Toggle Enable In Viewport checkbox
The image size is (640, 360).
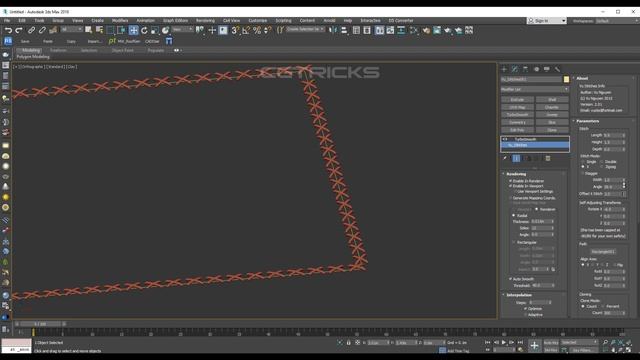point(510,186)
